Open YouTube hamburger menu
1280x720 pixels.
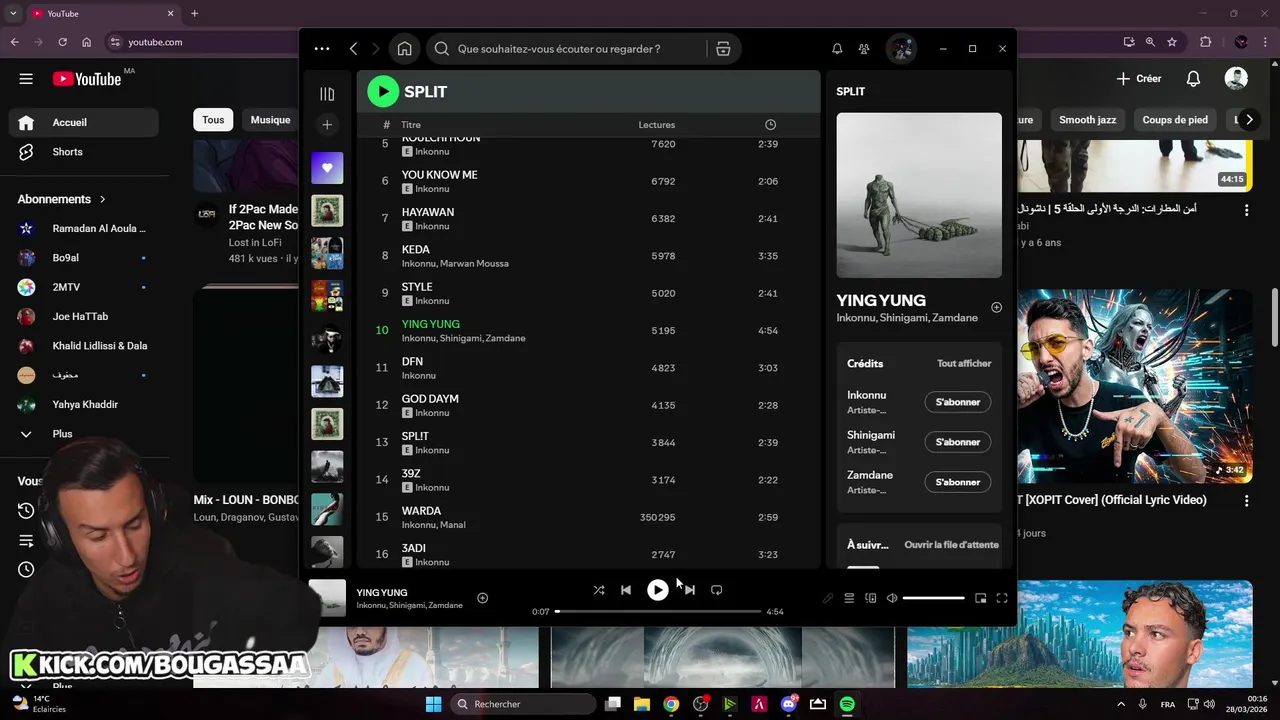click(26, 79)
